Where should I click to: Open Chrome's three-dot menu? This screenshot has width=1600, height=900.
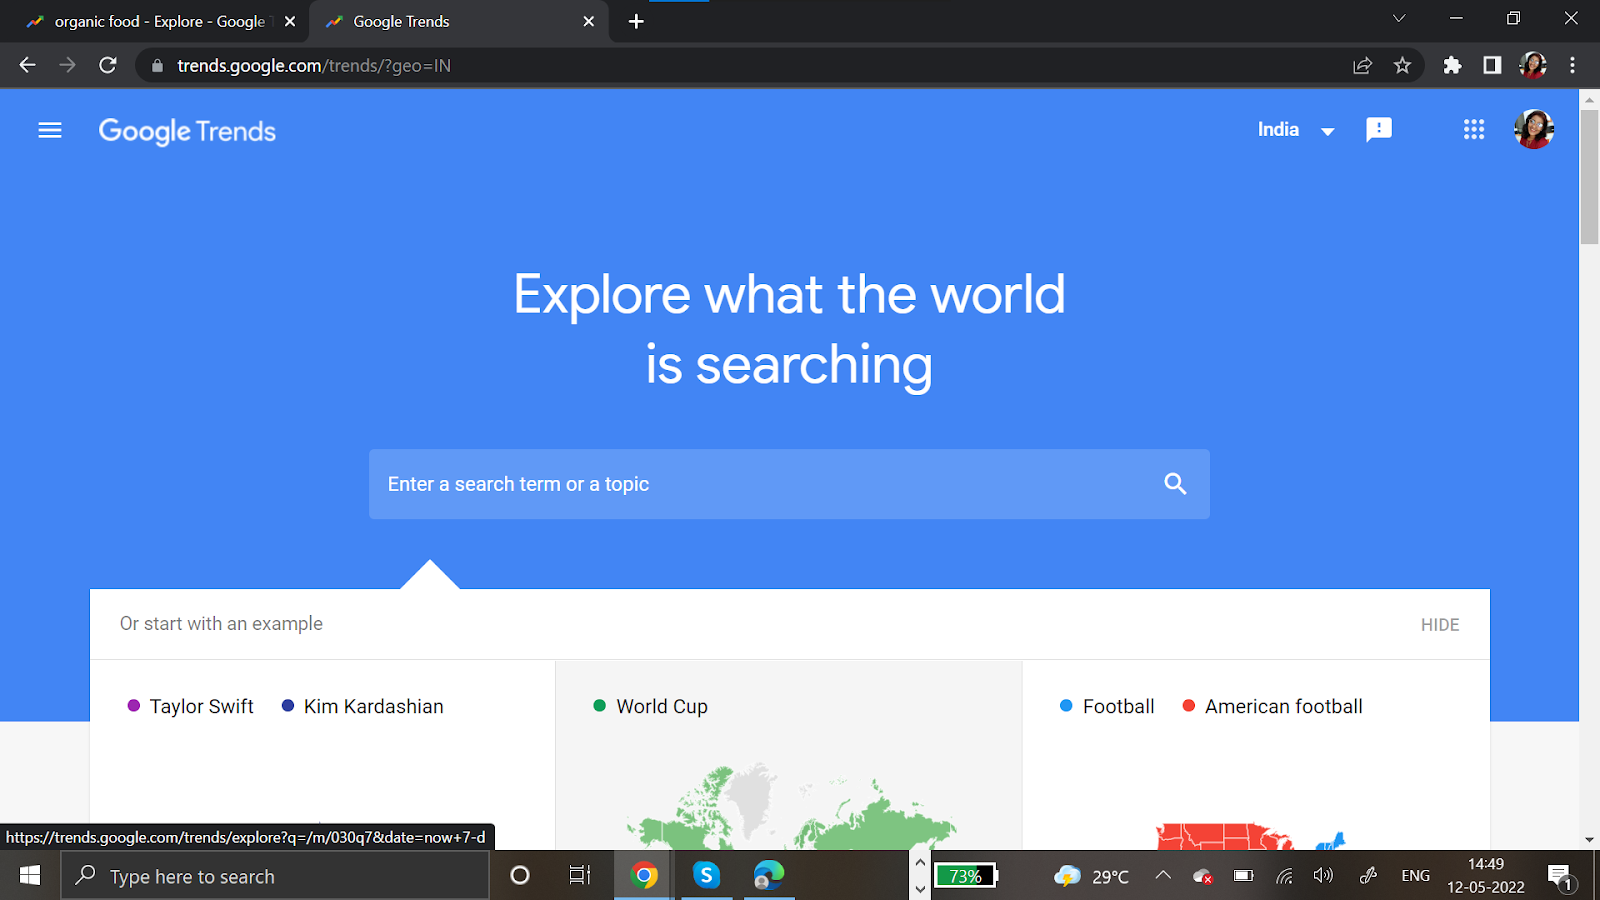click(x=1572, y=65)
